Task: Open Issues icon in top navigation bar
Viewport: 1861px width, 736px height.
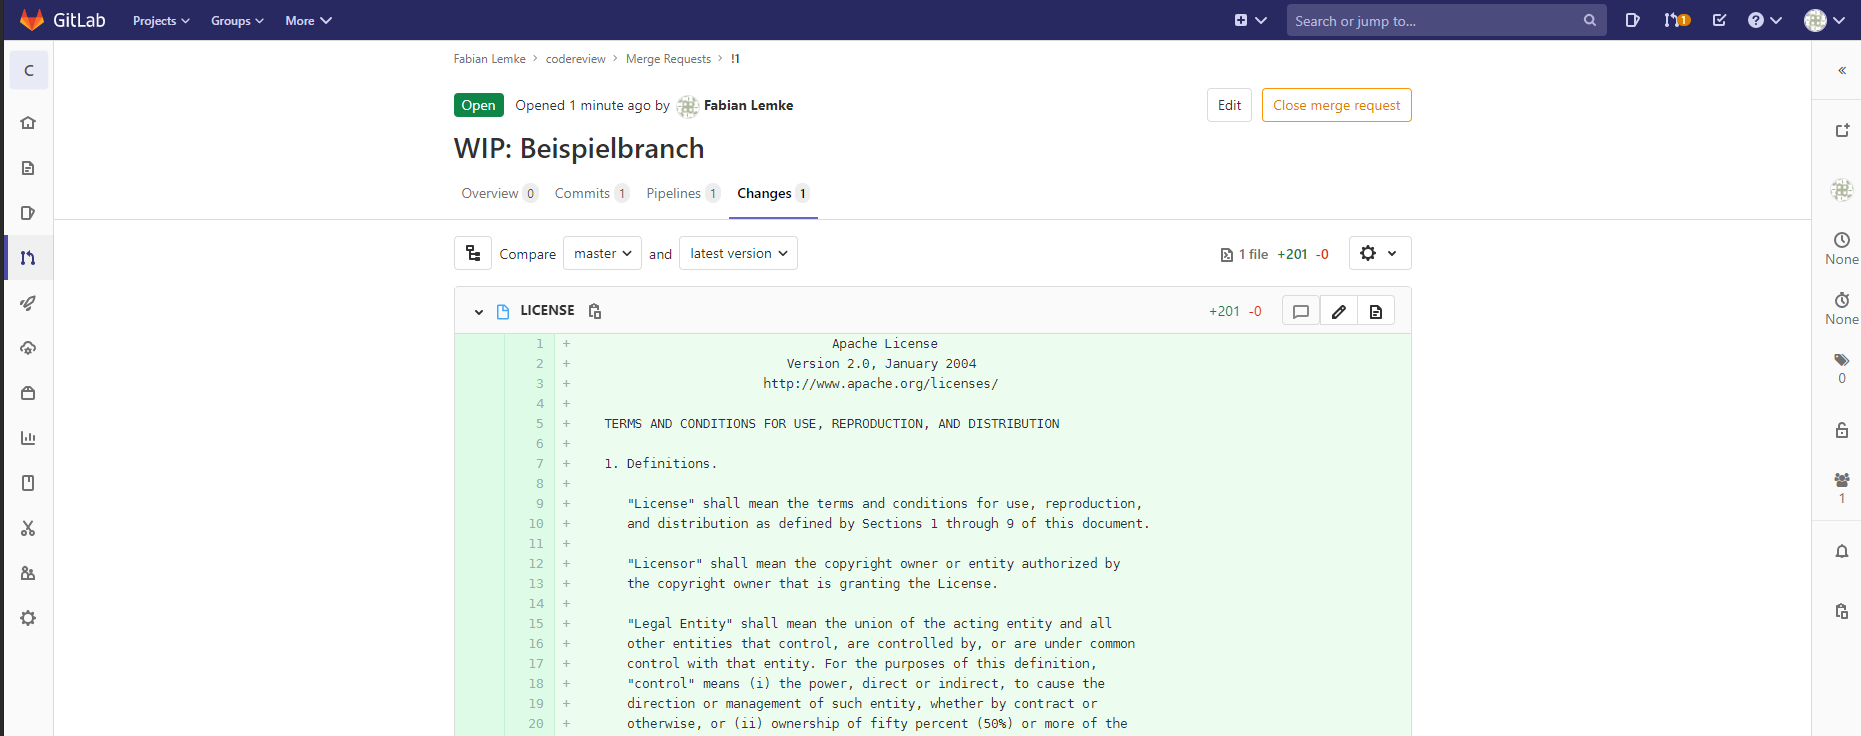Action: point(1632,20)
